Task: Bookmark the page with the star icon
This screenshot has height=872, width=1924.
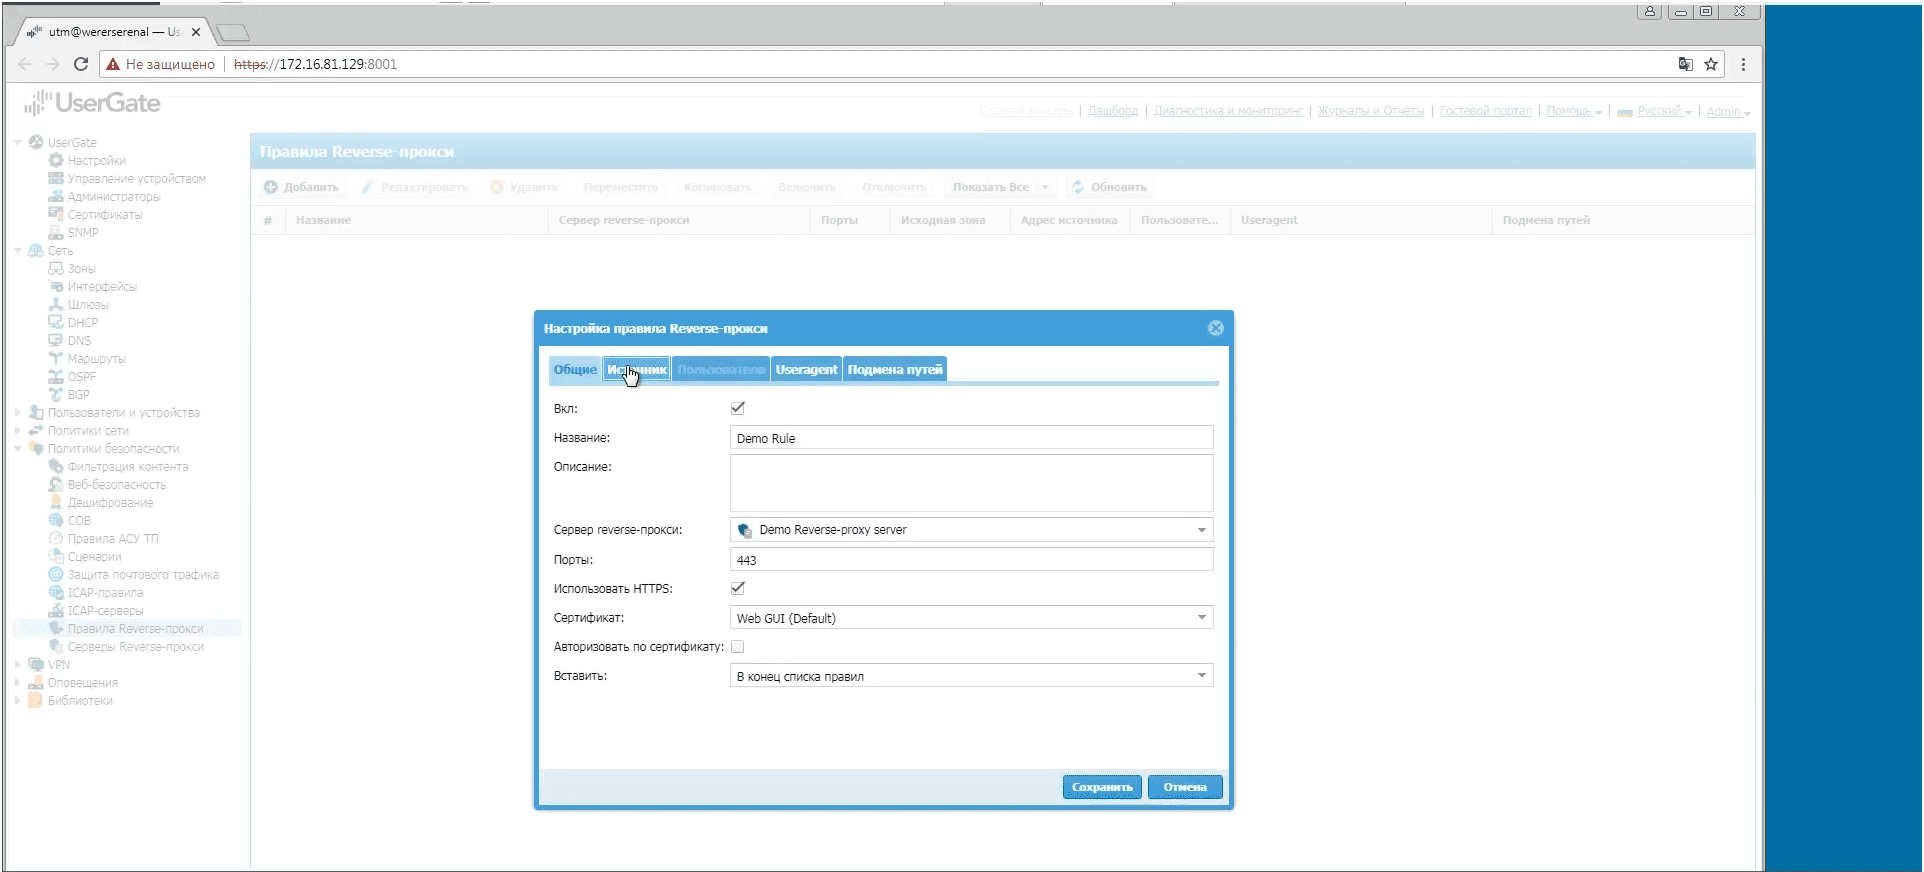Action: pos(1711,64)
